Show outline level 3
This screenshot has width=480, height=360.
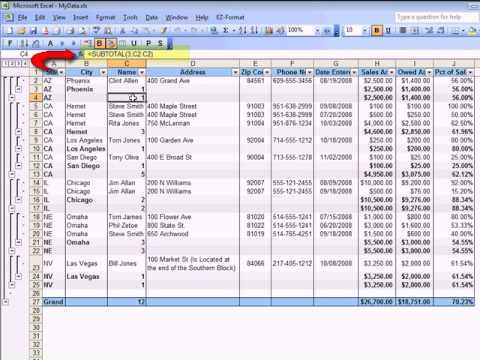coord(19,63)
